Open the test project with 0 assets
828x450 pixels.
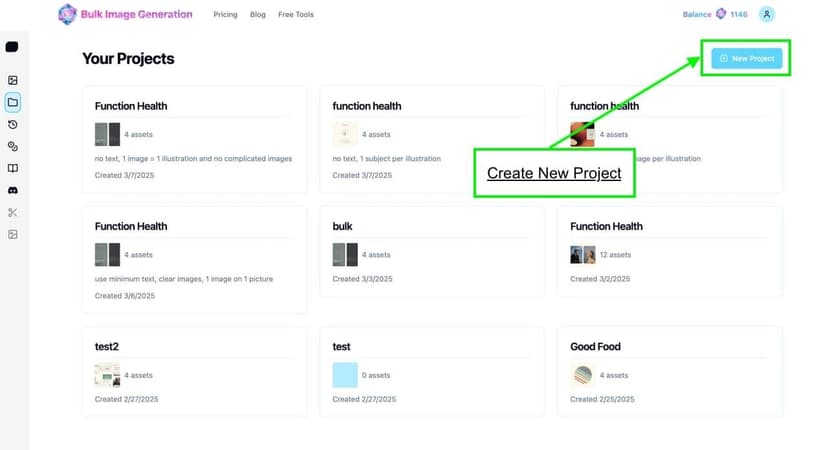pos(432,372)
